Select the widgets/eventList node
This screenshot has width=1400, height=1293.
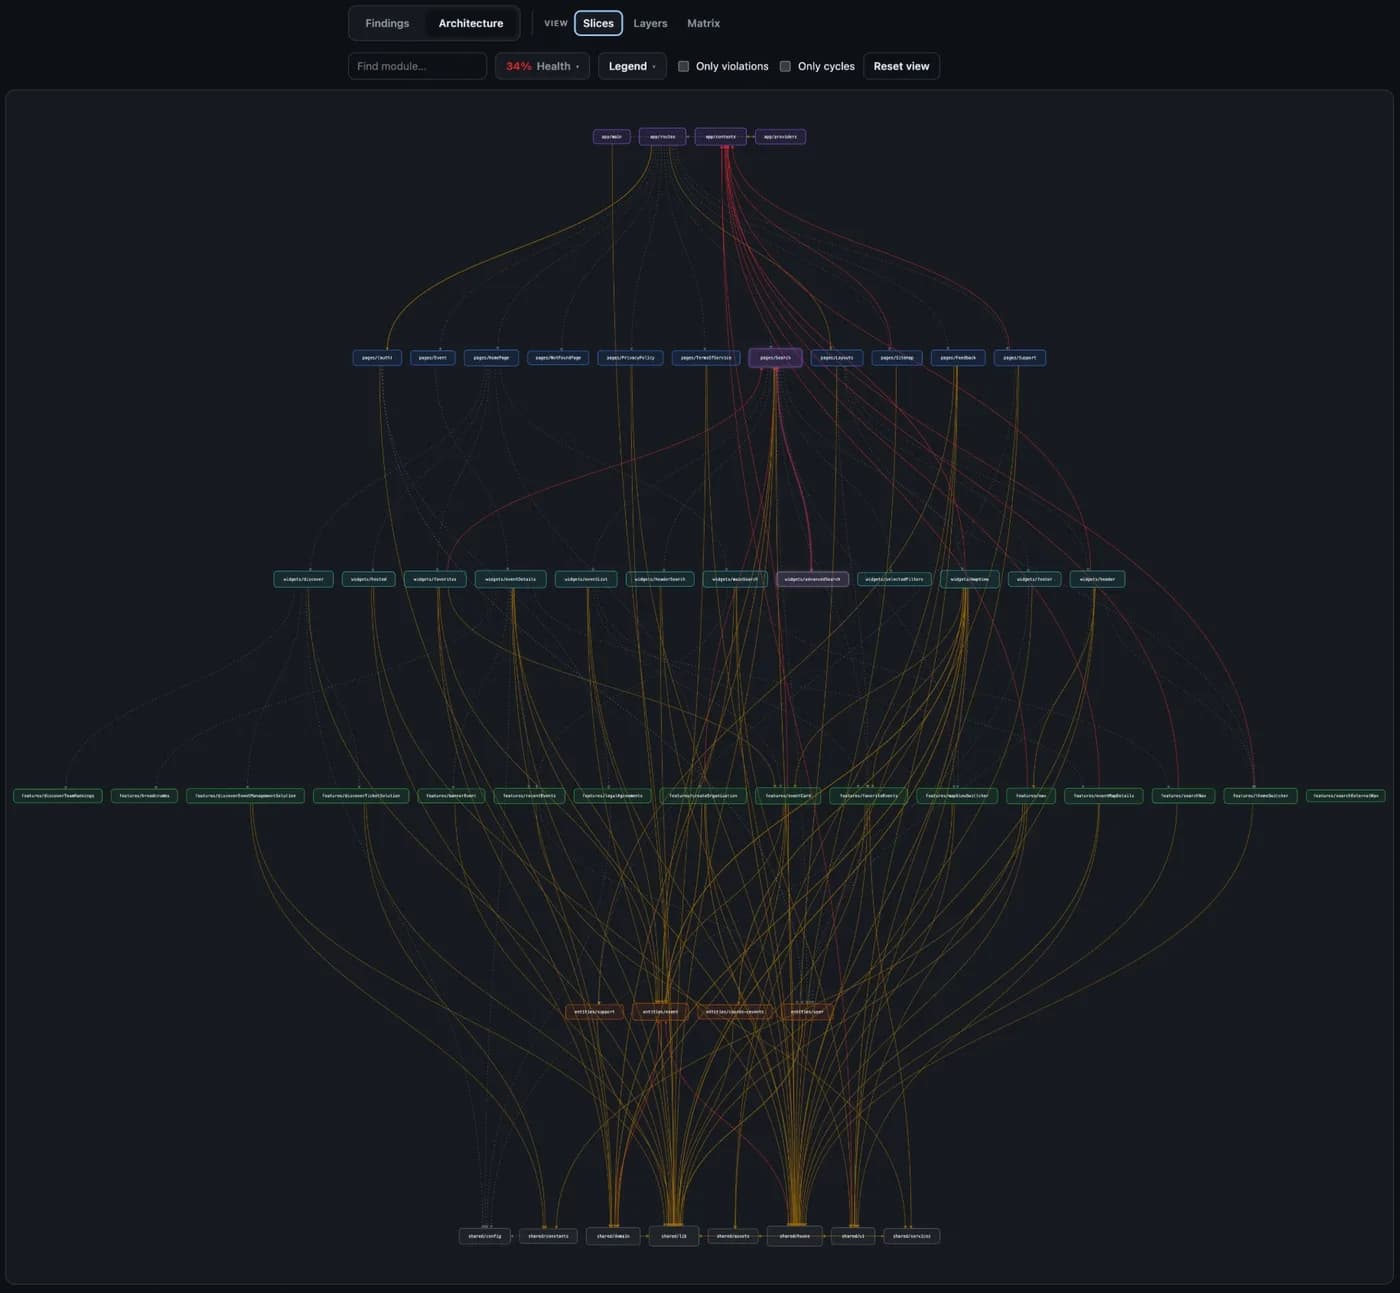[x=586, y=579]
